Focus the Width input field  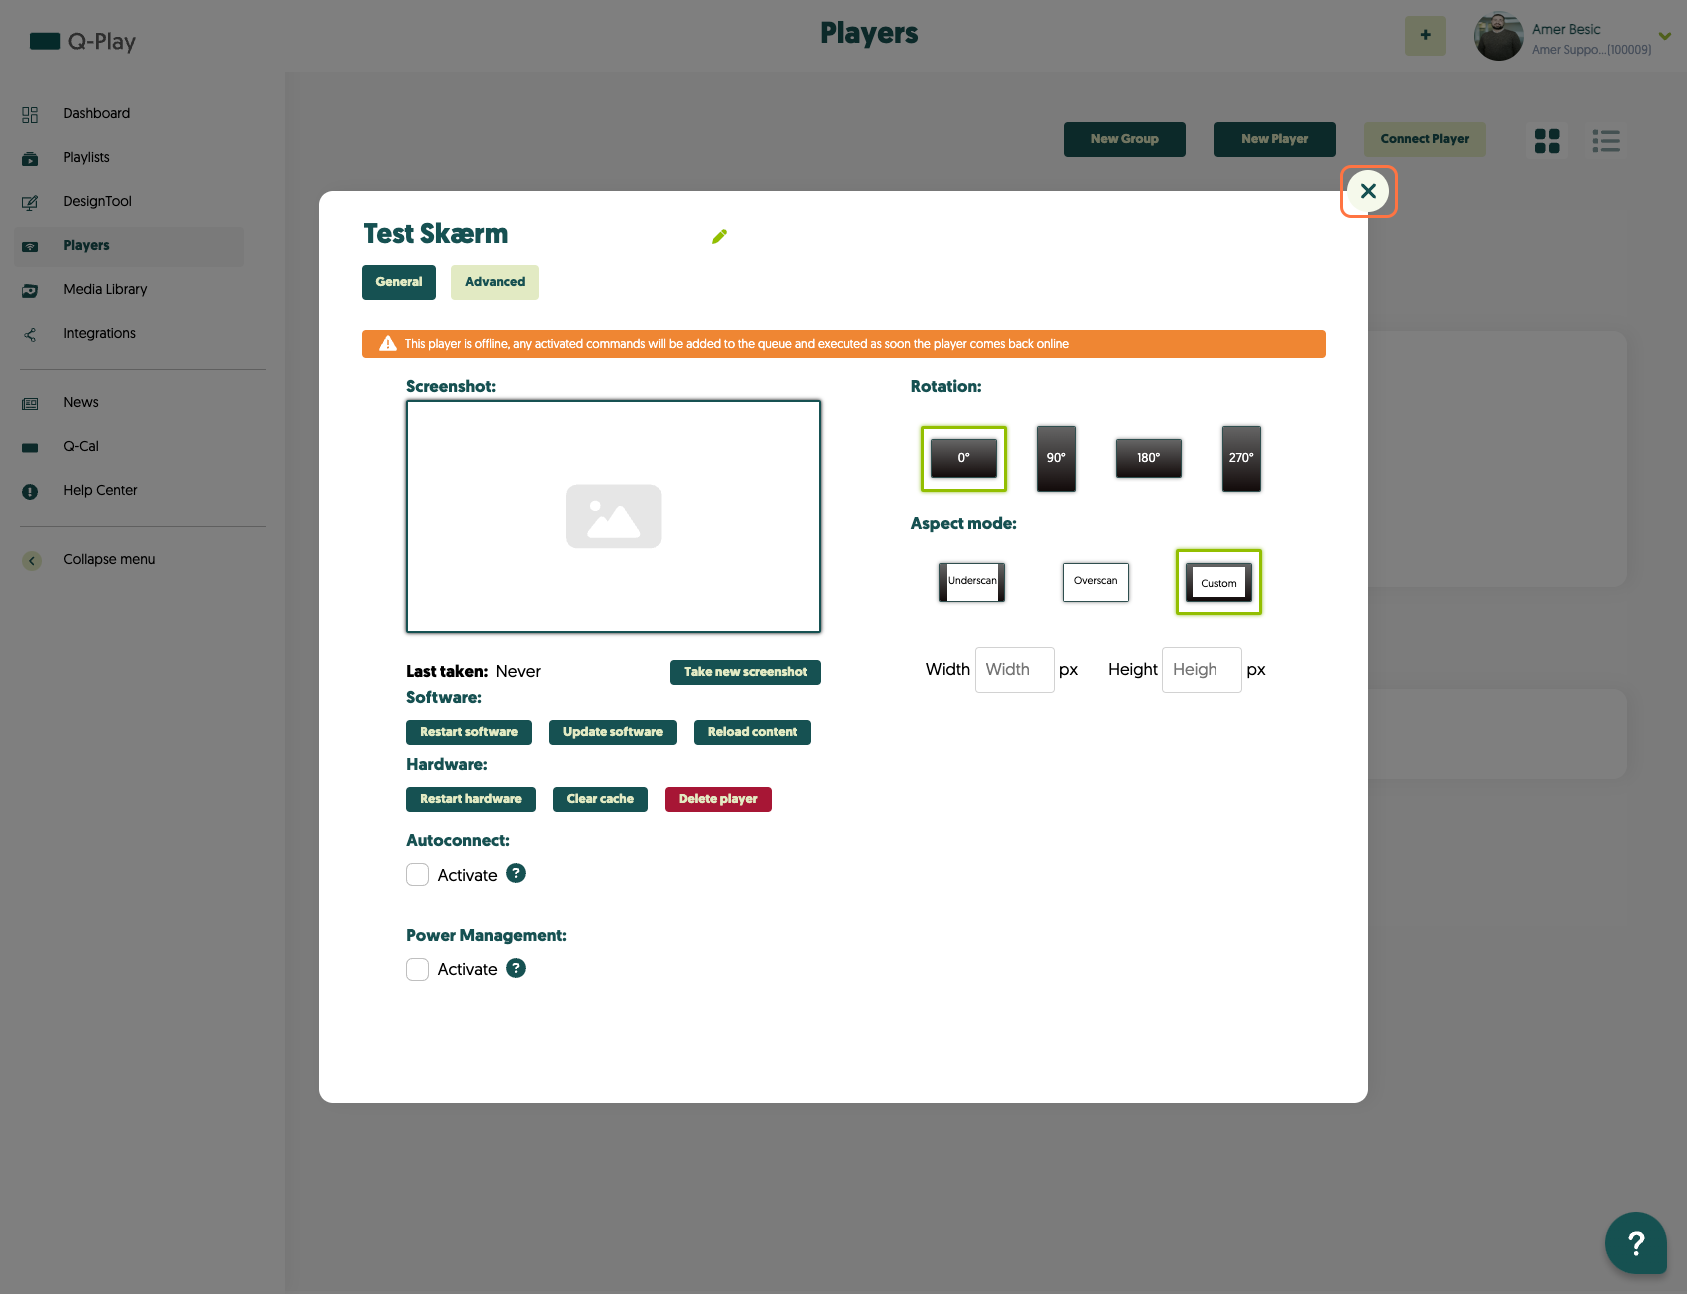click(x=1015, y=670)
